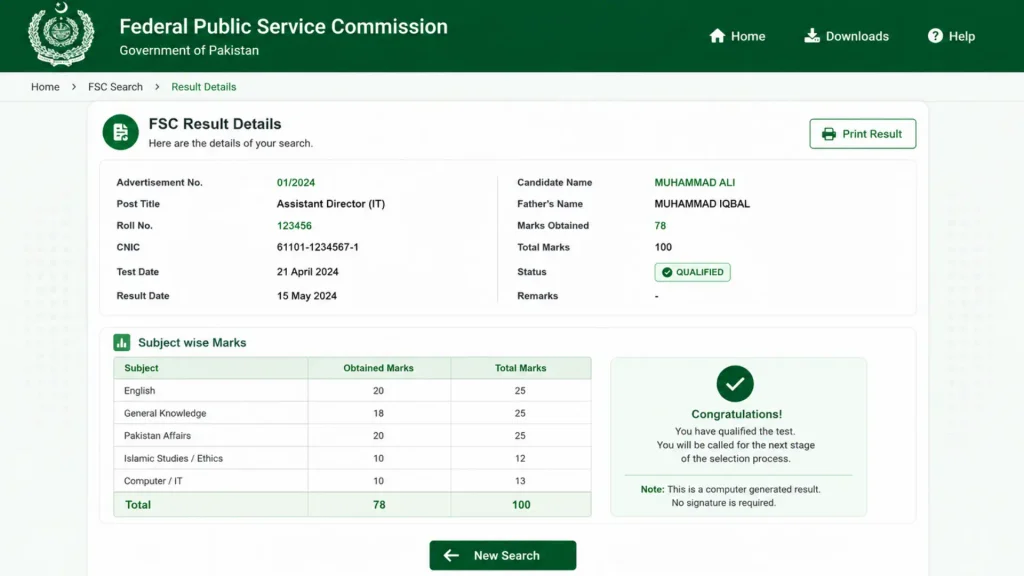The image size is (1024, 576).
Task: Click test date 21 April 2024
Action: coord(308,272)
